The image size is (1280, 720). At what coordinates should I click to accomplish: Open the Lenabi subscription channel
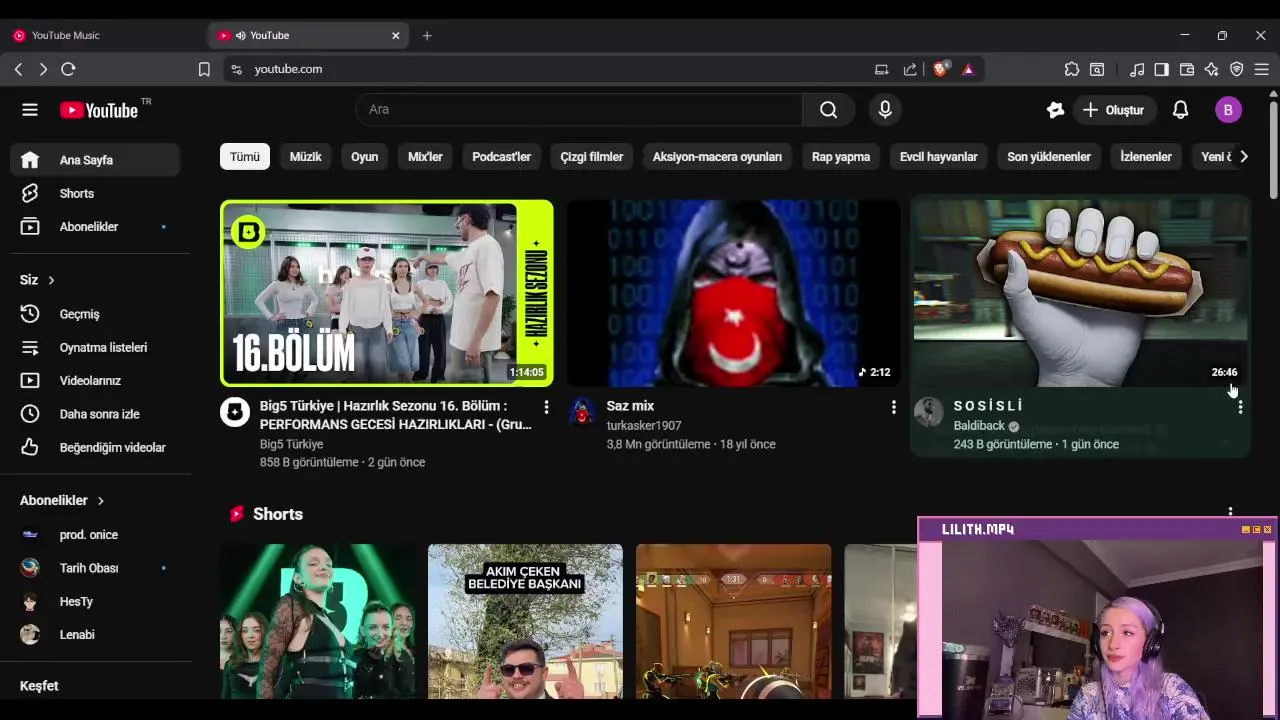[x=95, y=635]
